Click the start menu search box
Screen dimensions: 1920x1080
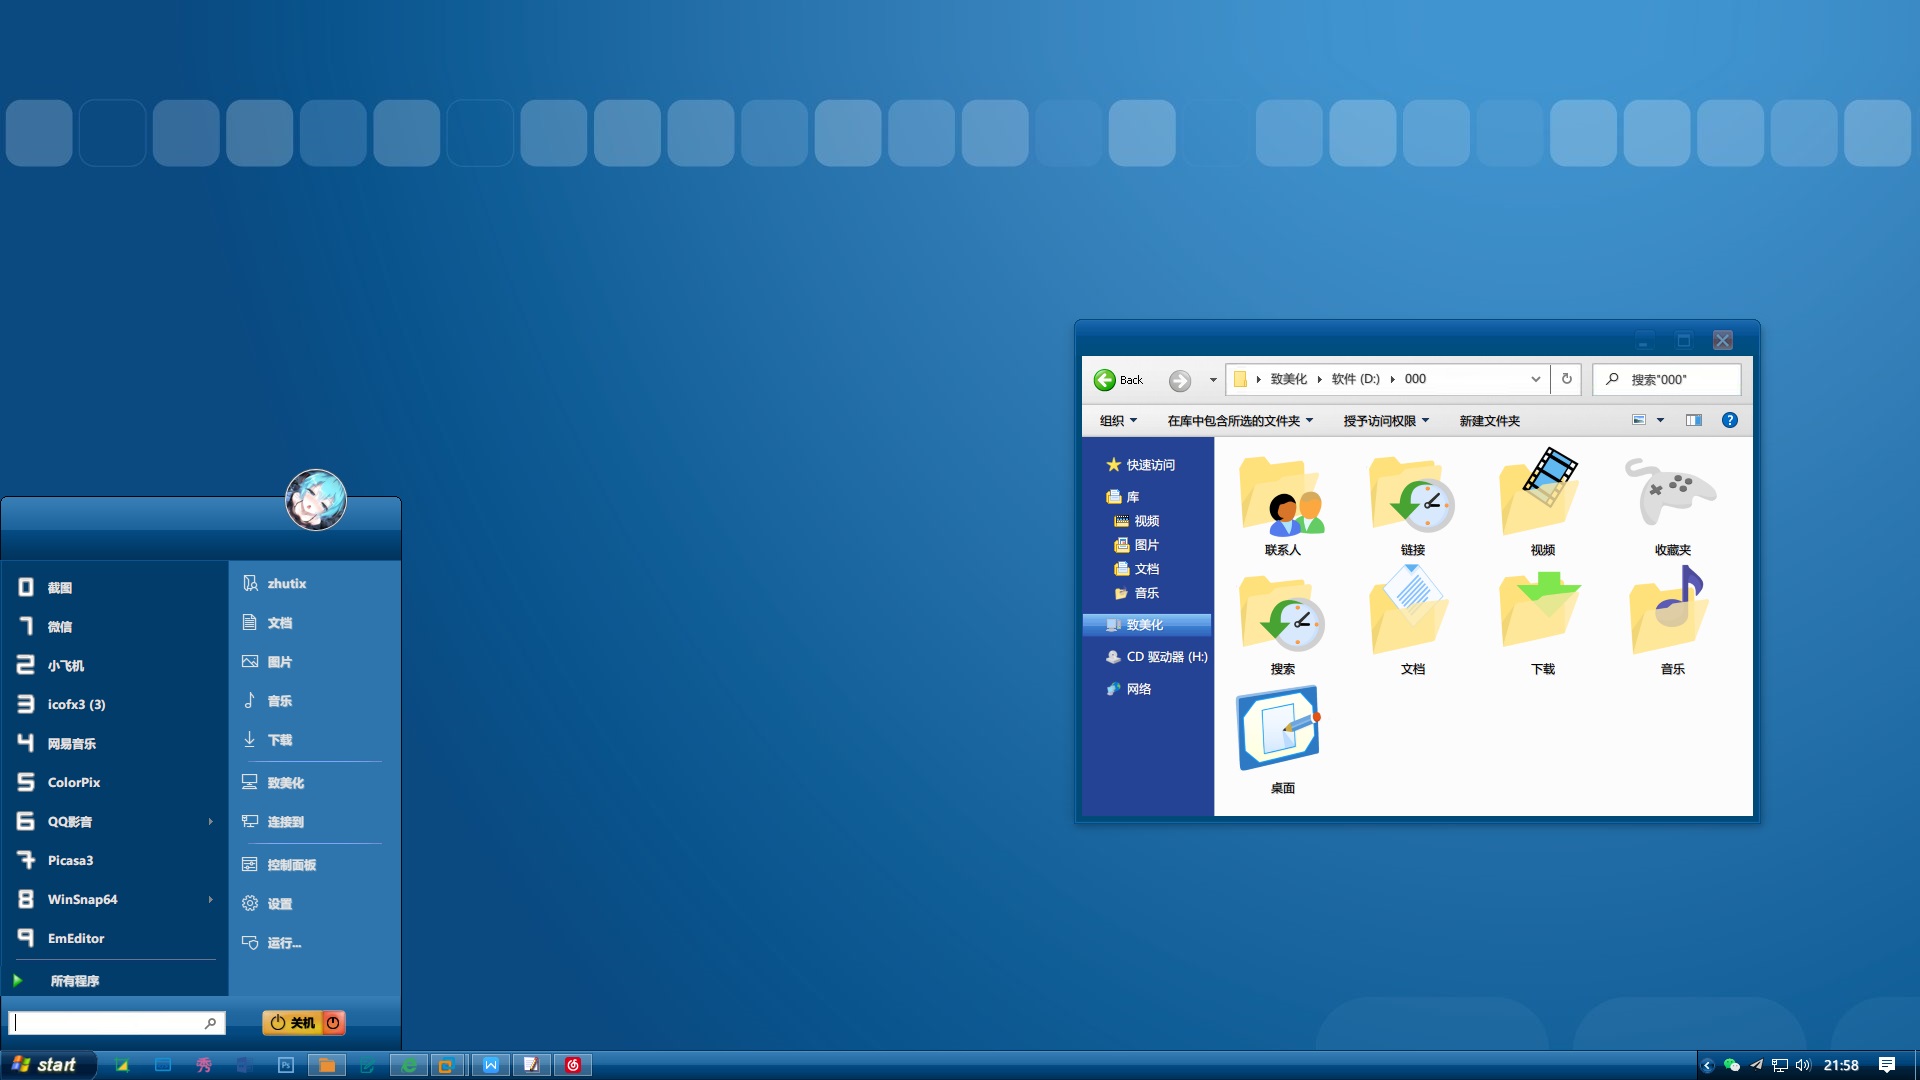(x=116, y=1022)
